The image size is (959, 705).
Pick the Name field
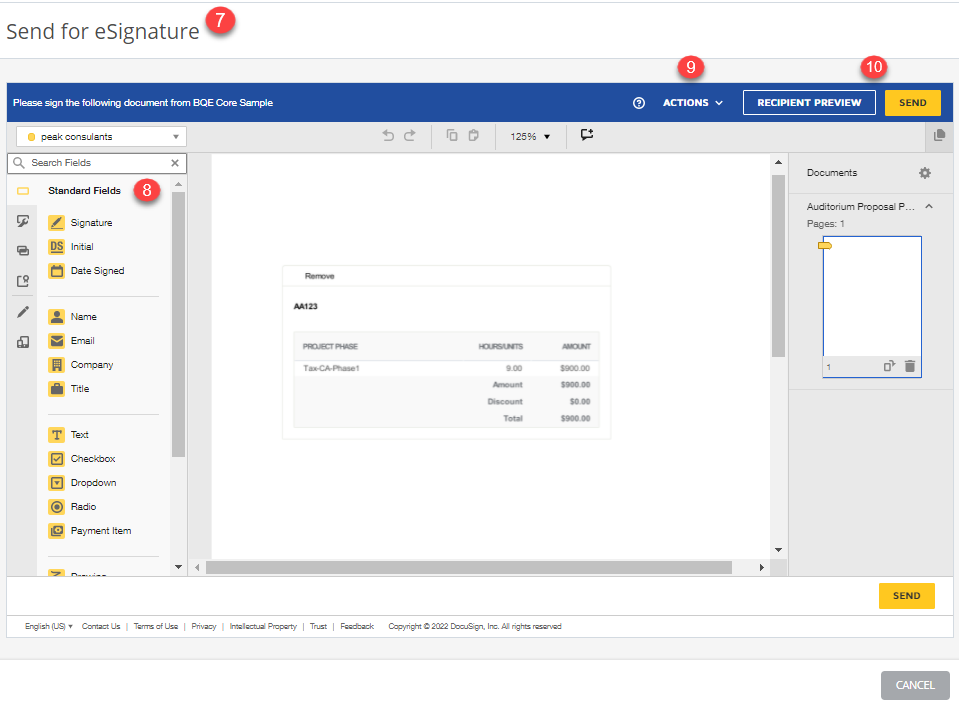click(x=73, y=317)
